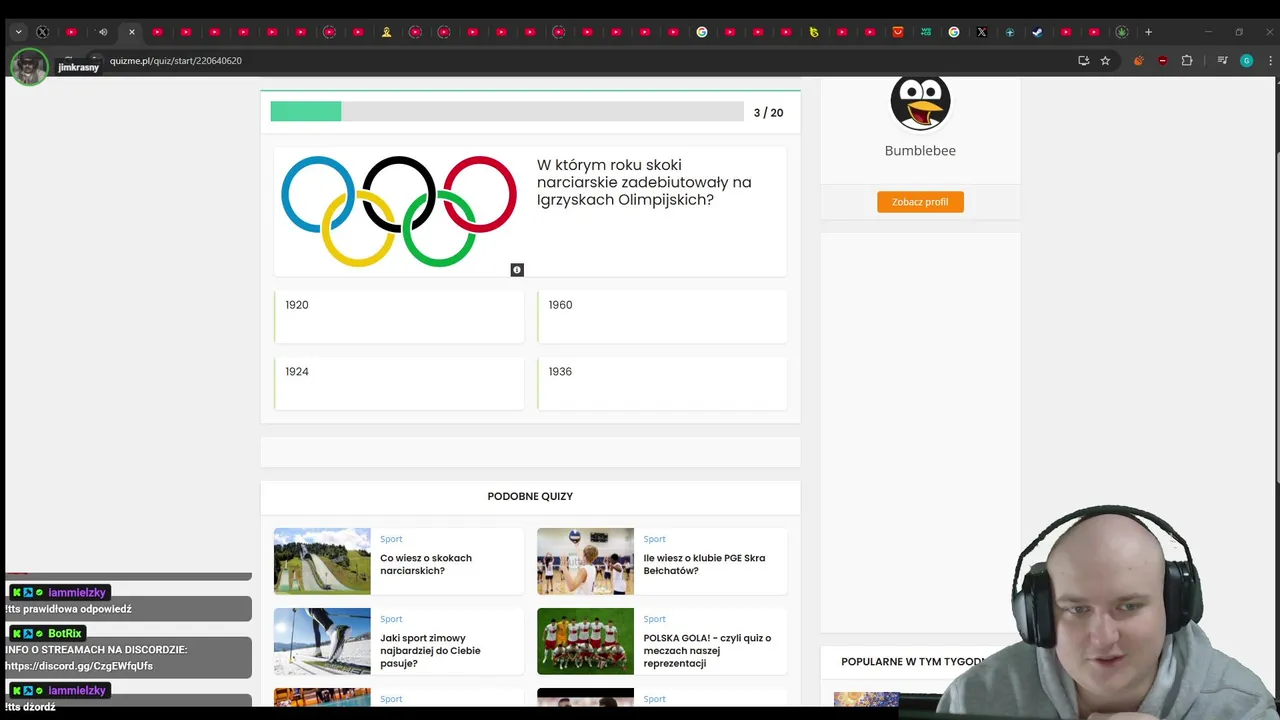Click Sport category above the POLSKA GOLA quiz
Screen dimensions: 1280x720
point(654,619)
